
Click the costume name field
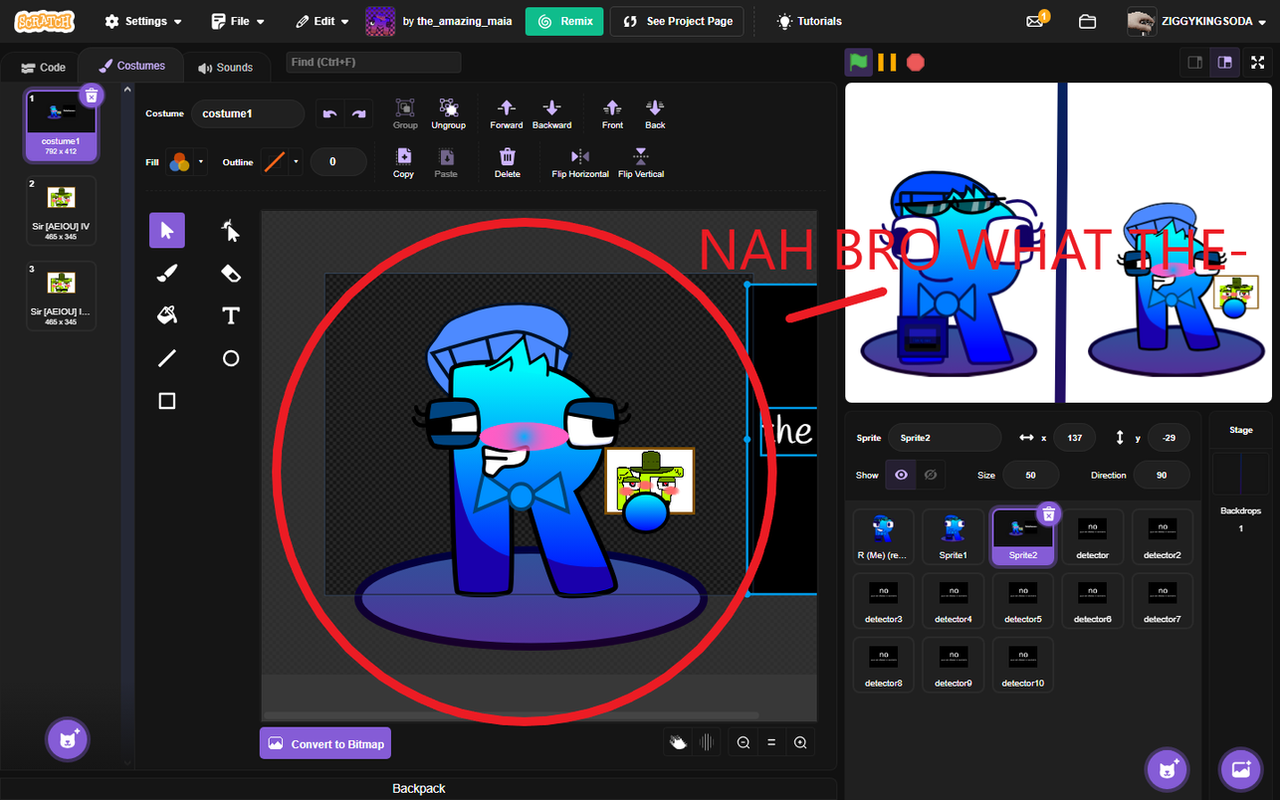coord(248,114)
